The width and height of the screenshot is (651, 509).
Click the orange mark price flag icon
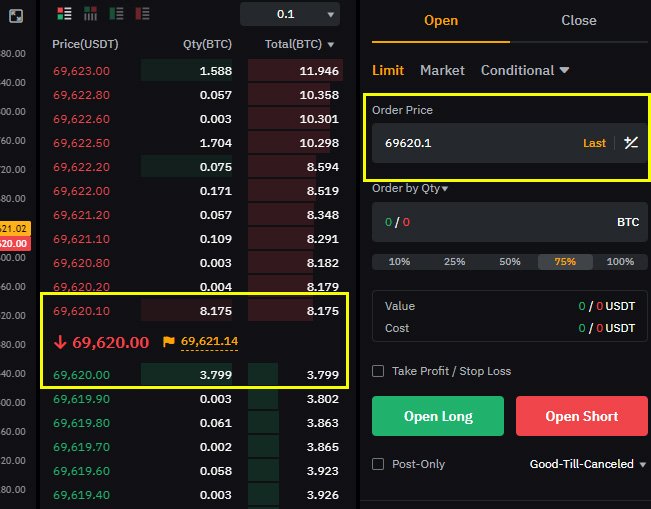point(169,342)
